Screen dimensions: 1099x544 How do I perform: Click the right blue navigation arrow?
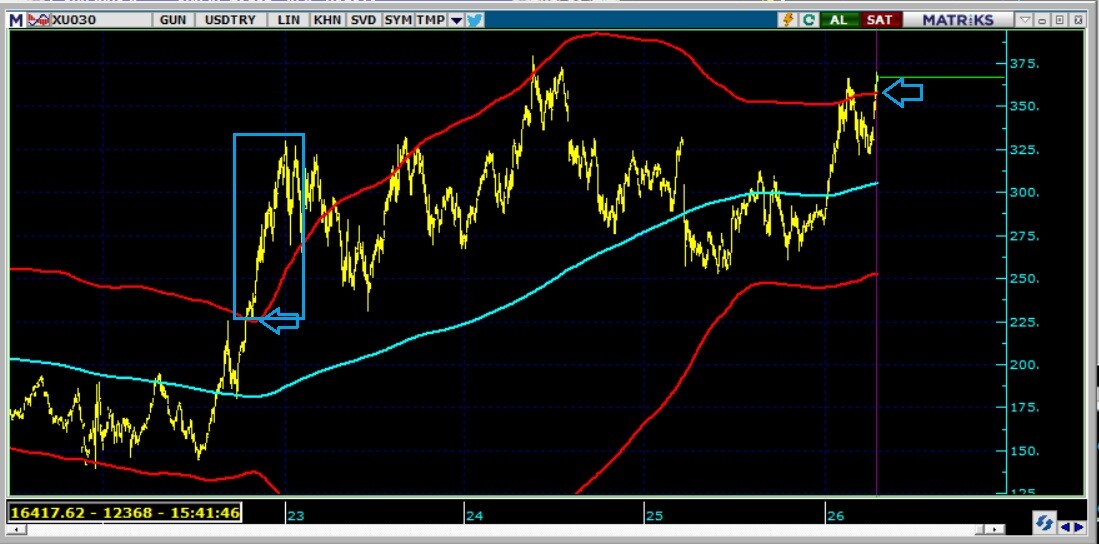(x=1077, y=527)
